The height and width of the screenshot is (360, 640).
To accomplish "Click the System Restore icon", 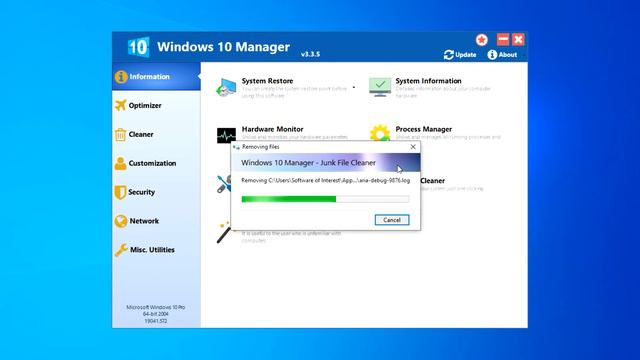I will 226,87.
